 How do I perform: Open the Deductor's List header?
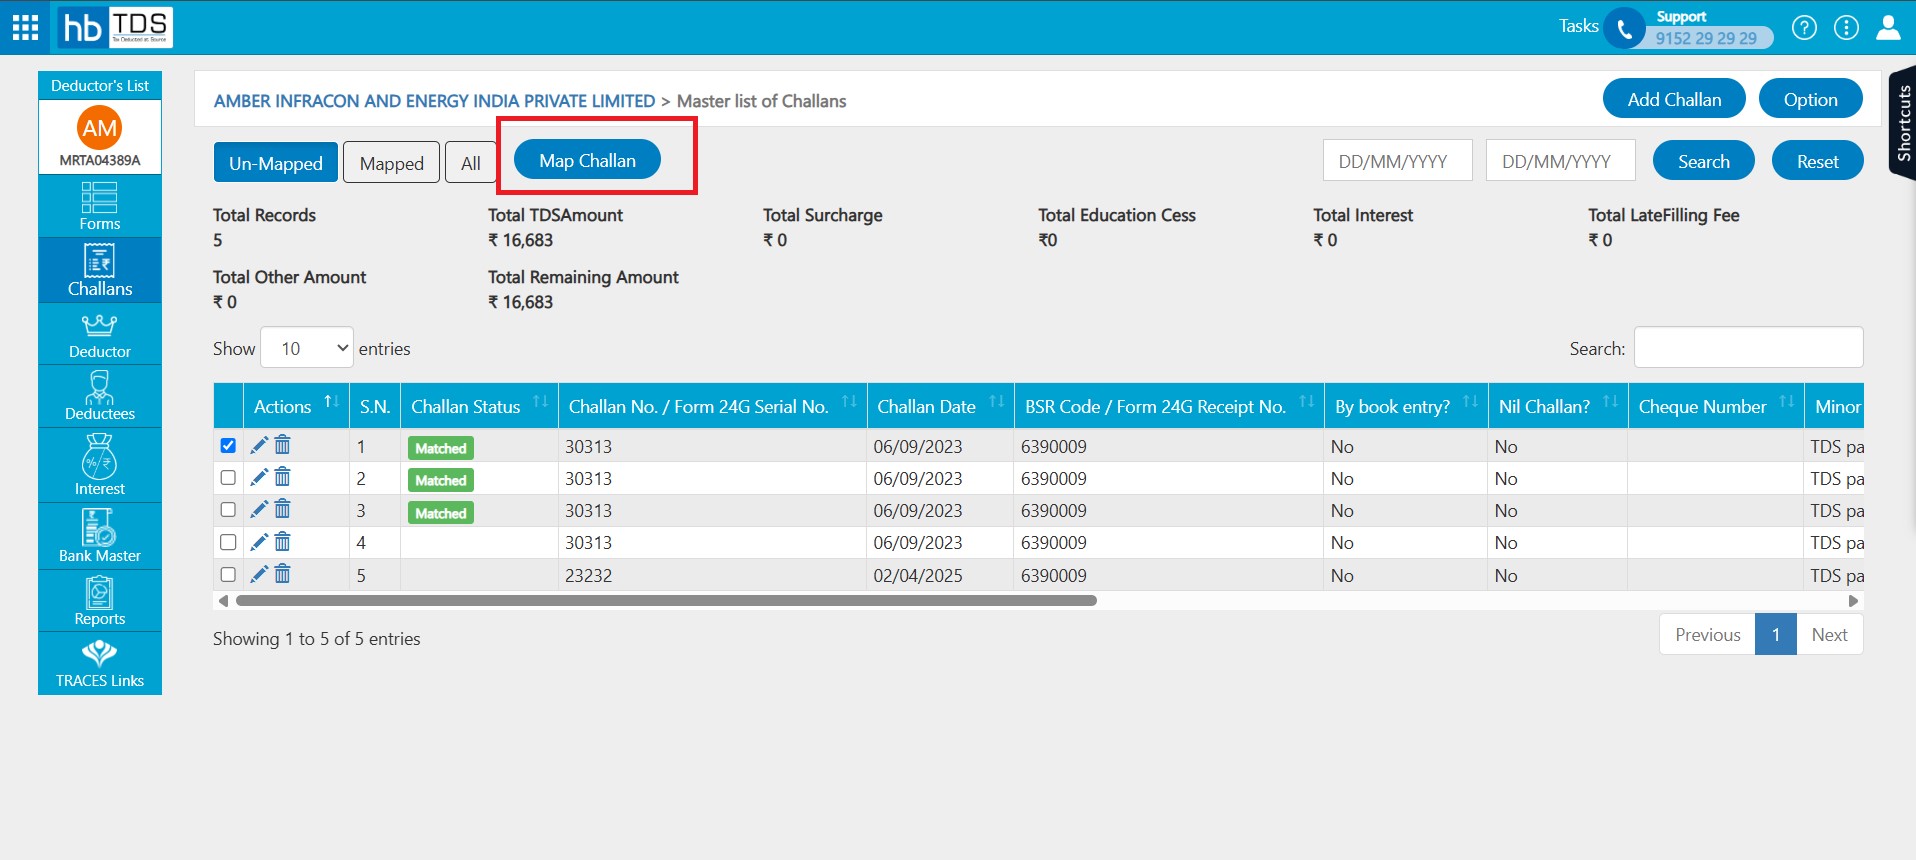click(x=100, y=86)
